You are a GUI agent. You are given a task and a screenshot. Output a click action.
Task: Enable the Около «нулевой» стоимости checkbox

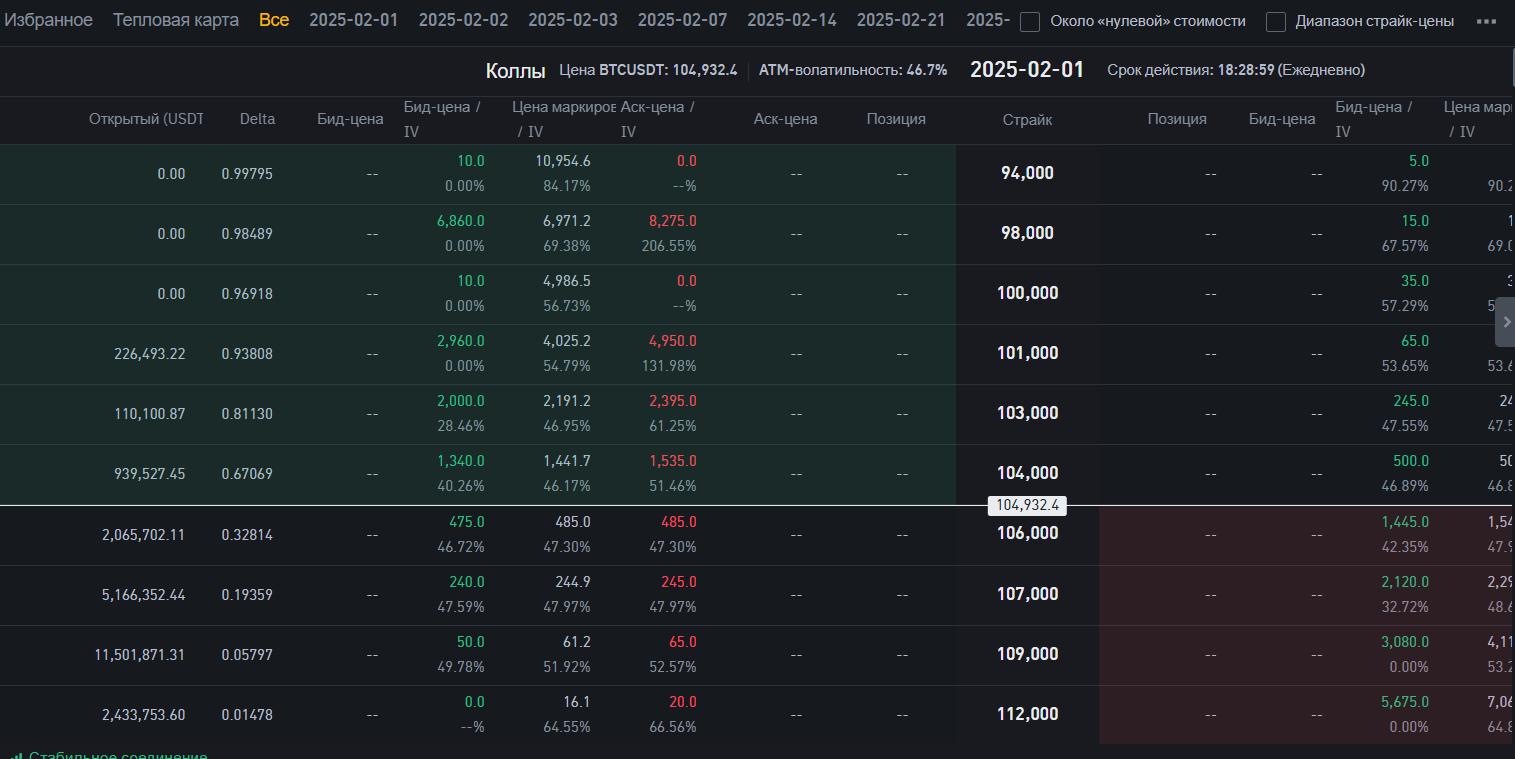click(x=1030, y=22)
